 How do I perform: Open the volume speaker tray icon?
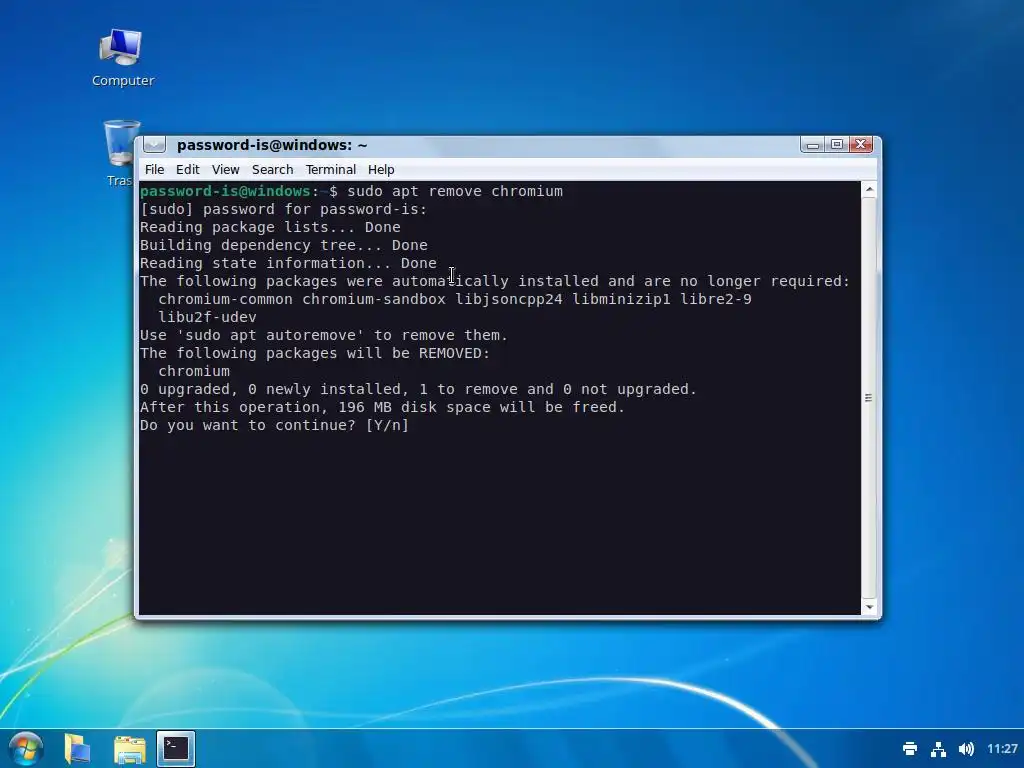(966, 748)
